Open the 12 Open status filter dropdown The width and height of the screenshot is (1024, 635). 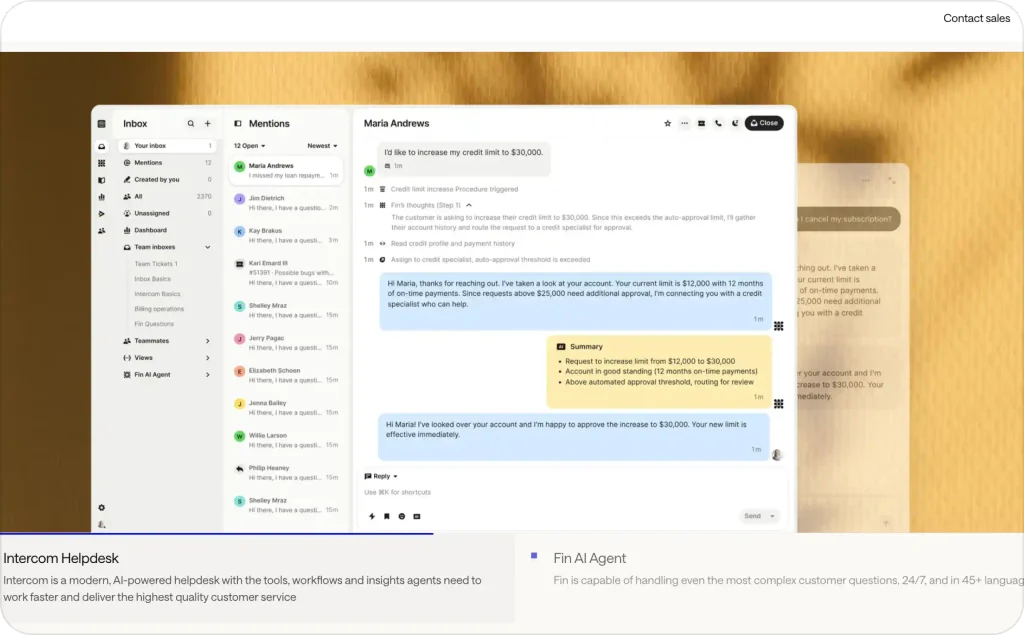(249, 146)
